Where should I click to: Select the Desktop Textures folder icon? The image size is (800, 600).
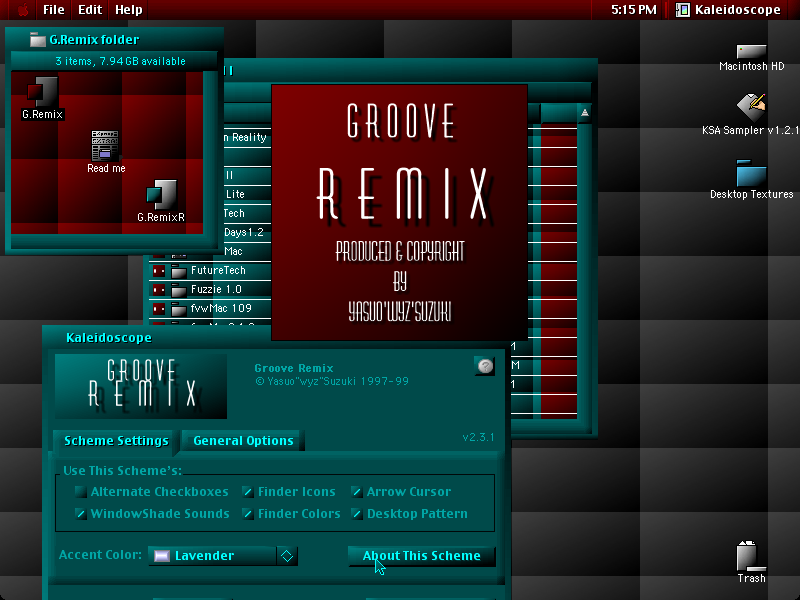pos(751,173)
